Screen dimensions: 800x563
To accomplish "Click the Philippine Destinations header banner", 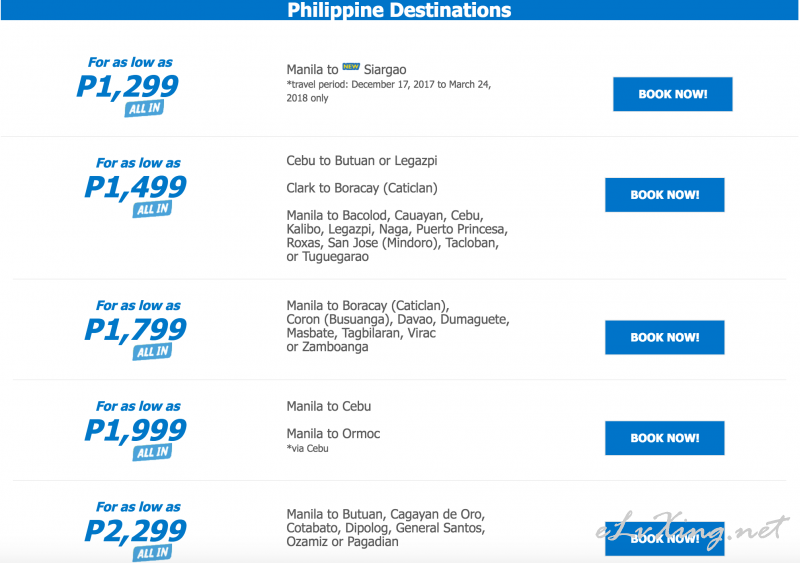I will 399,10.
